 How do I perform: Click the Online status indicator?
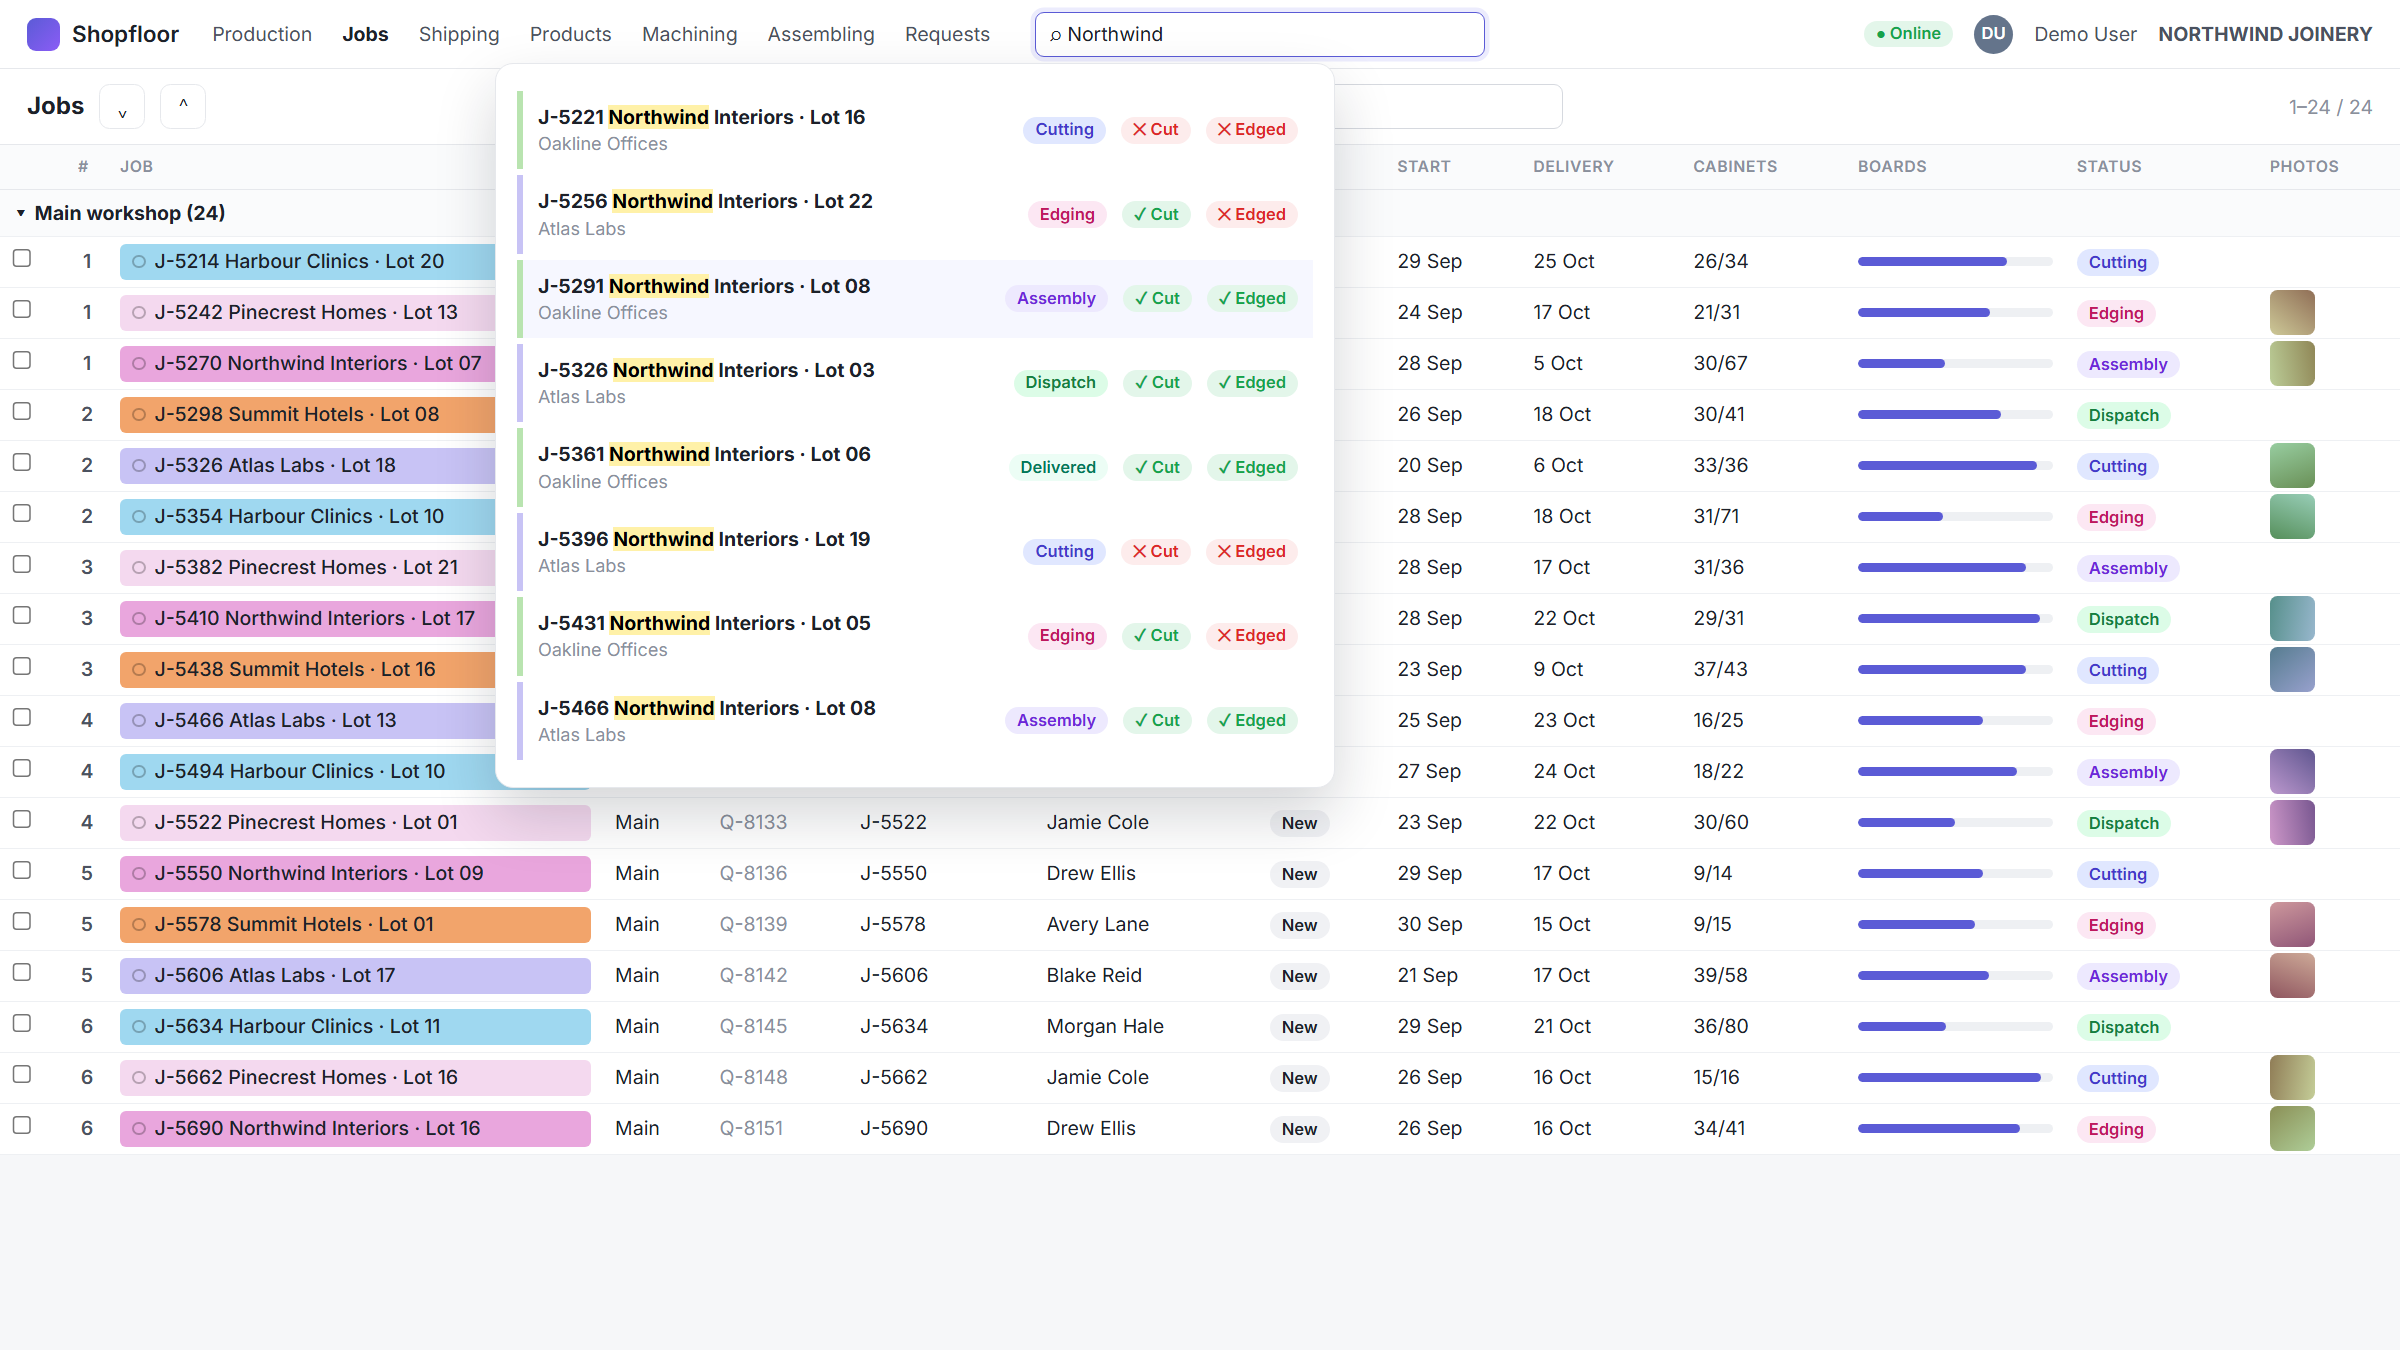[1908, 34]
